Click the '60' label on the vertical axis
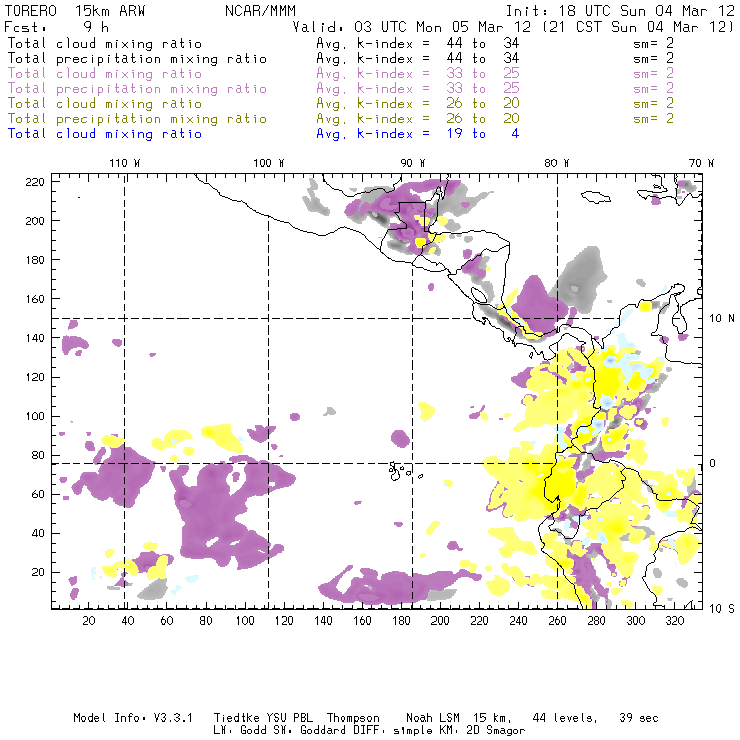 [38, 494]
